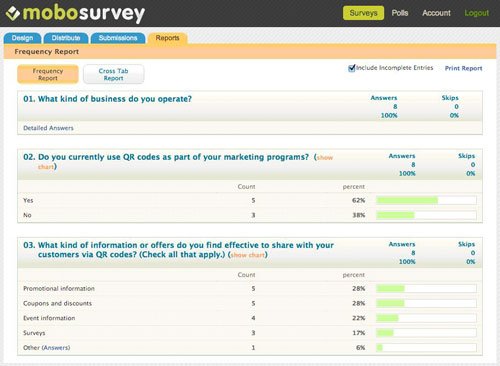500x366 pixels.
Task: Open the Submissions tab
Action: tap(118, 38)
